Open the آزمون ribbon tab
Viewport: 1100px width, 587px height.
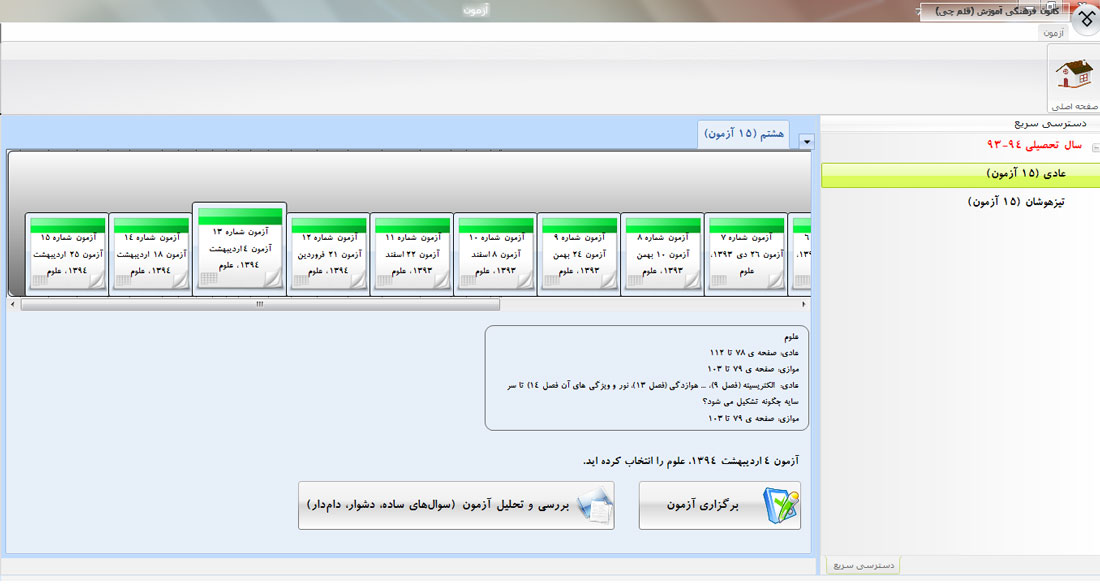[x=1054, y=32]
